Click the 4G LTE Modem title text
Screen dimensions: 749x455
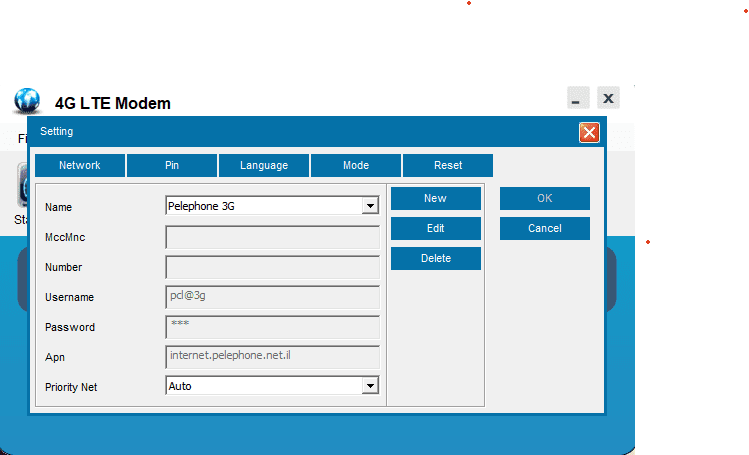pos(113,103)
